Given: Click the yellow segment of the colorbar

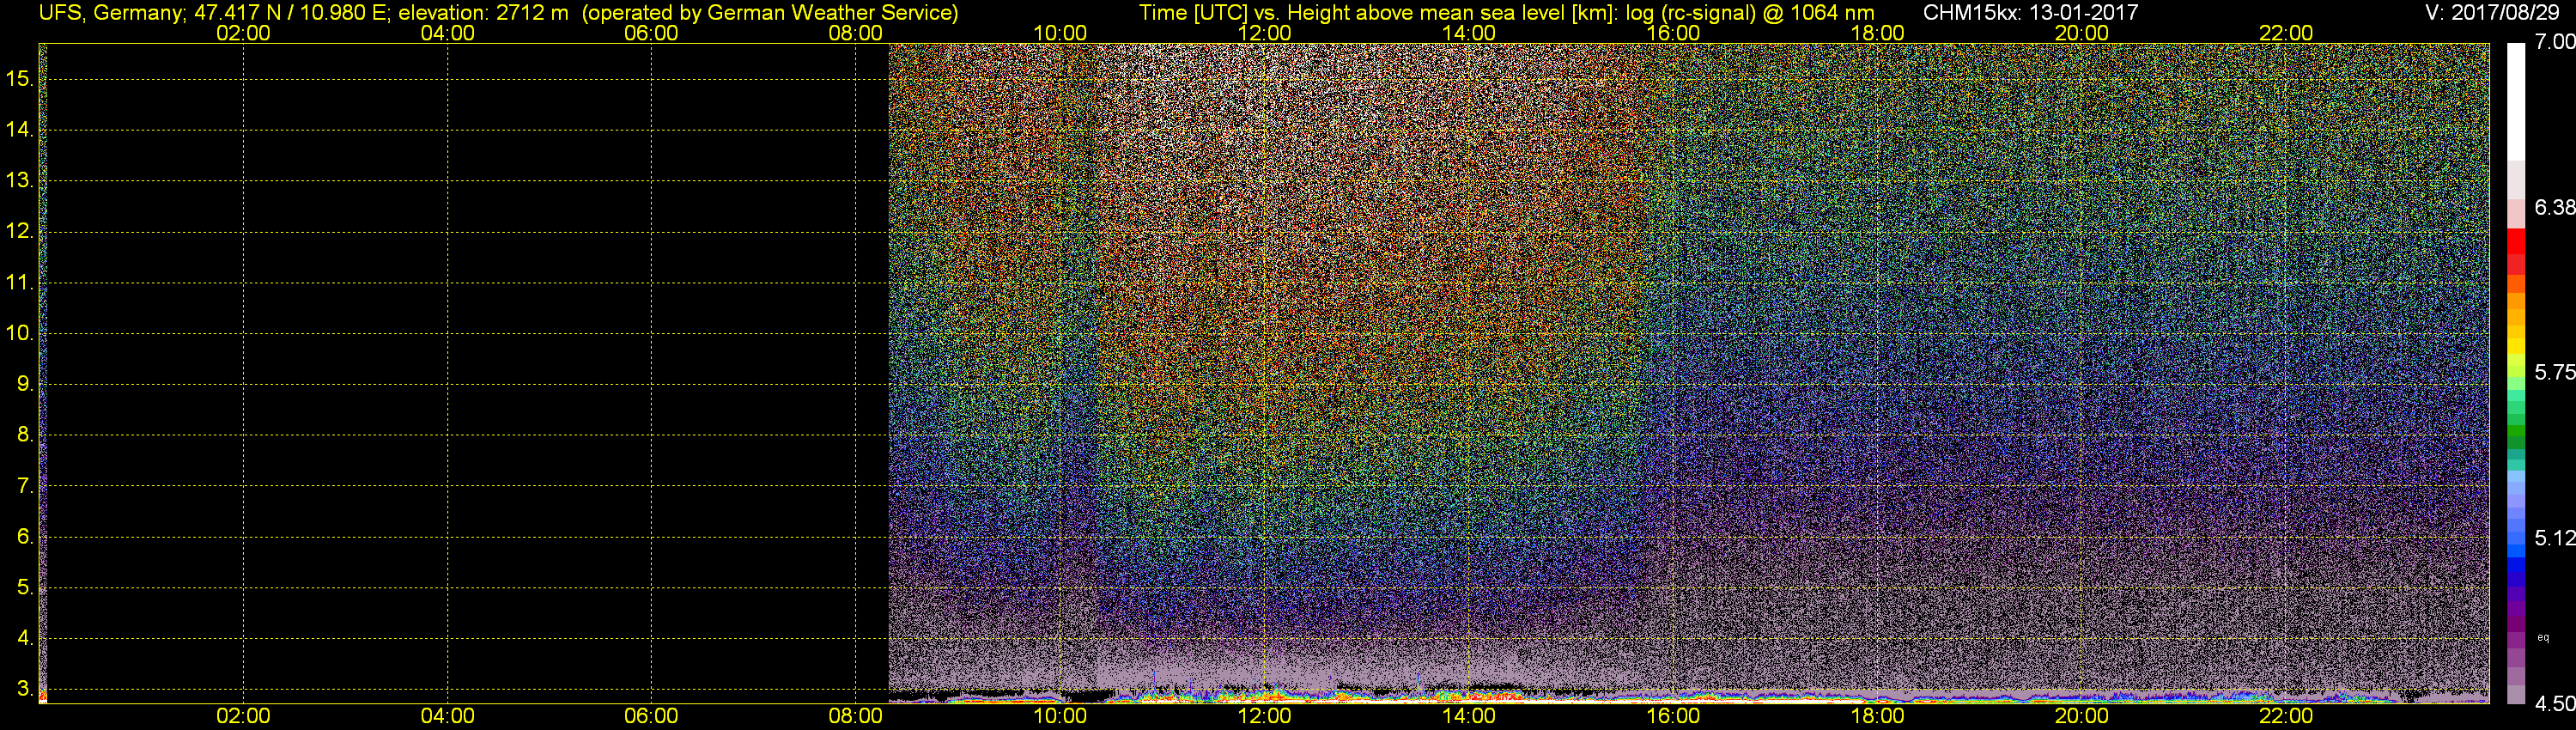Looking at the screenshot, I should [x=2516, y=345].
